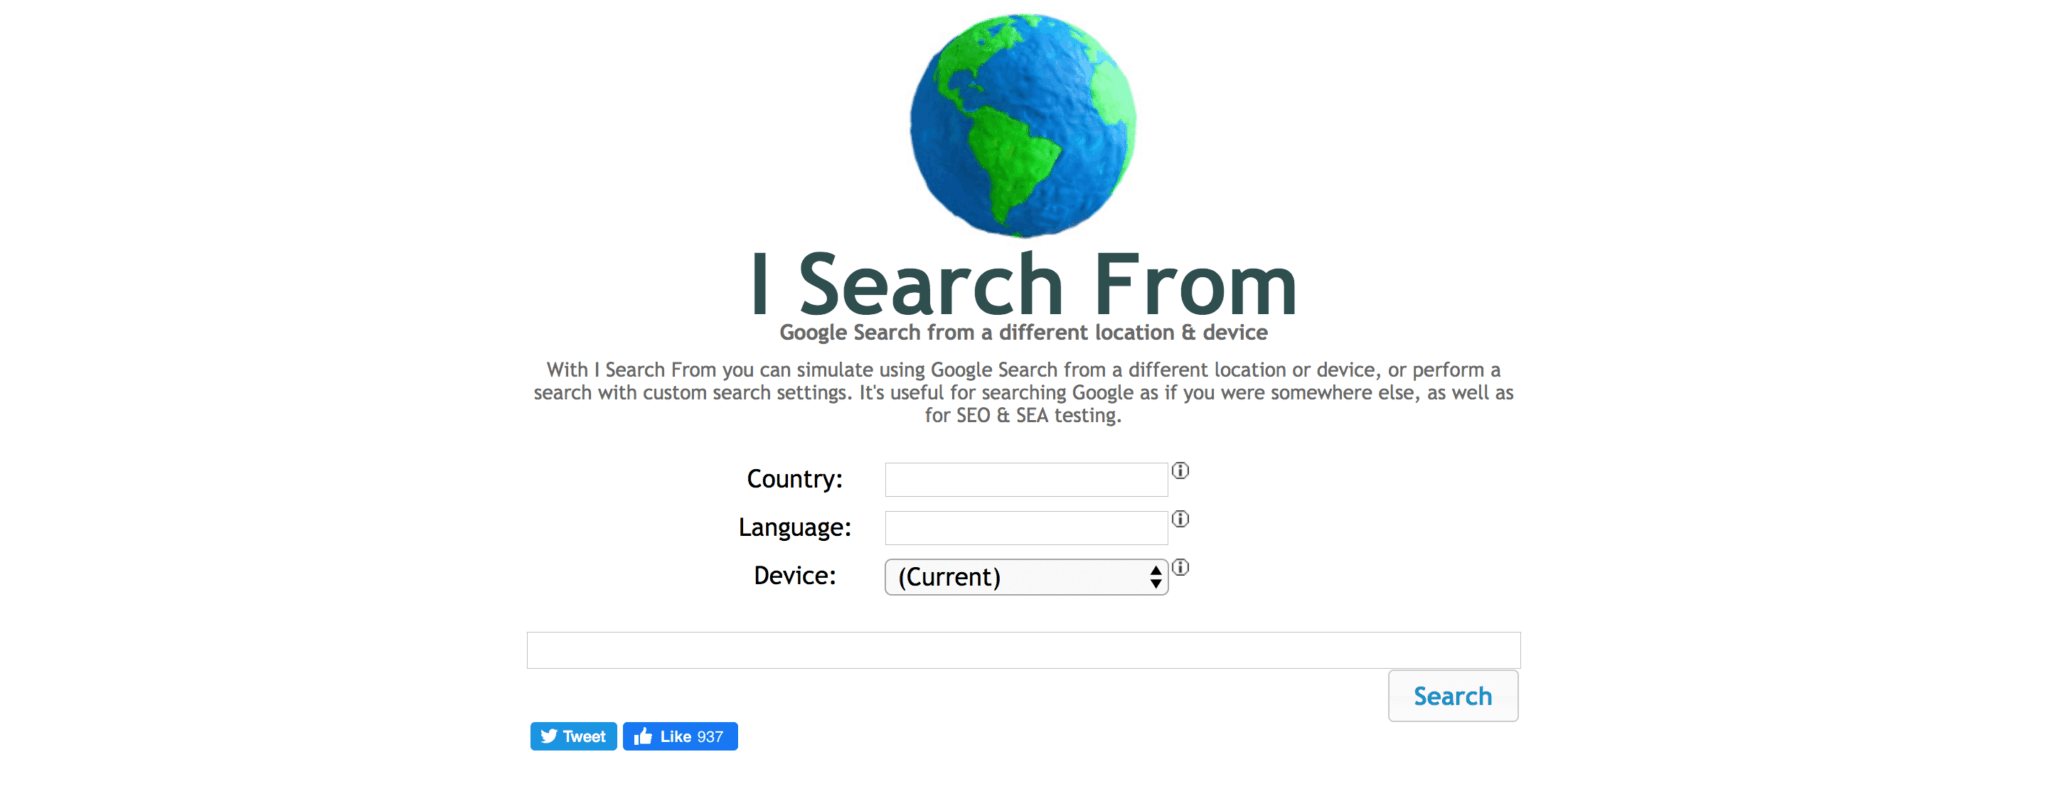Click the 937 like count
This screenshot has width=2048, height=796.
(x=710, y=736)
